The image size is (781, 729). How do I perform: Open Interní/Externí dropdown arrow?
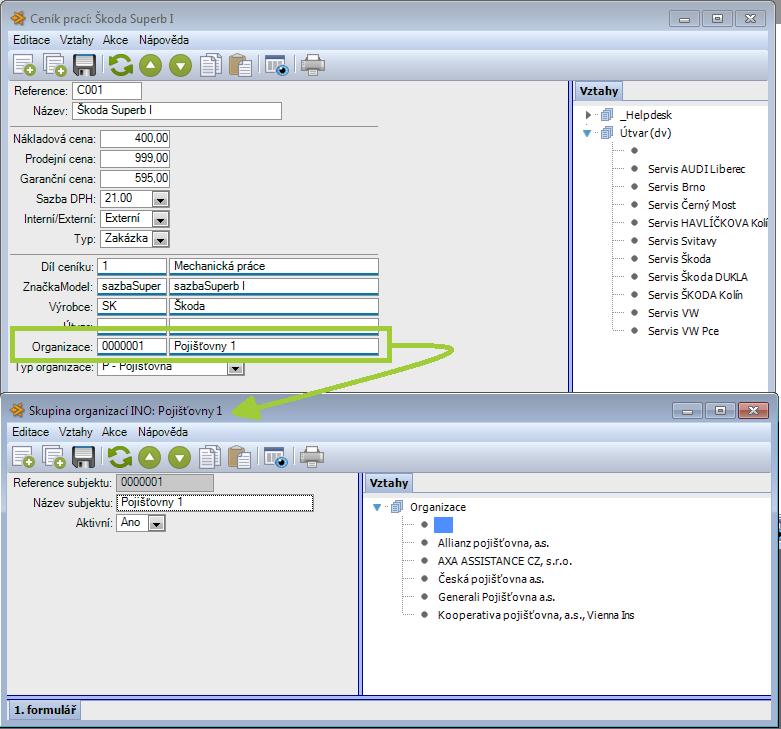click(x=160, y=219)
